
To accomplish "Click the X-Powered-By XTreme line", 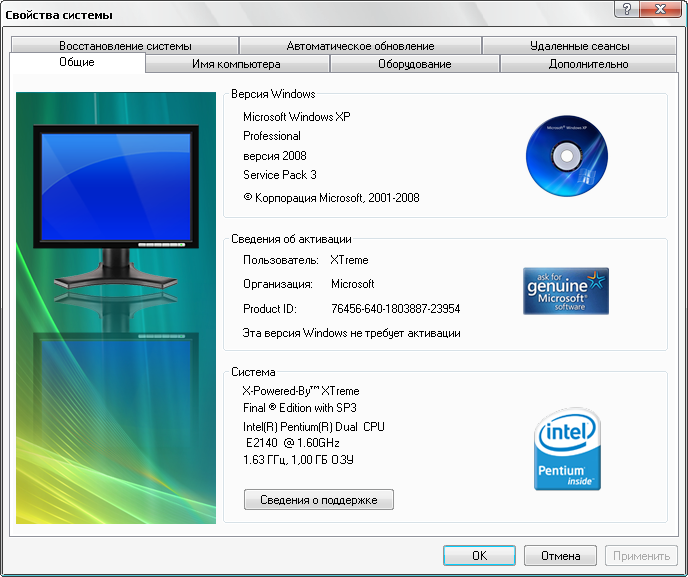I will click(301, 391).
